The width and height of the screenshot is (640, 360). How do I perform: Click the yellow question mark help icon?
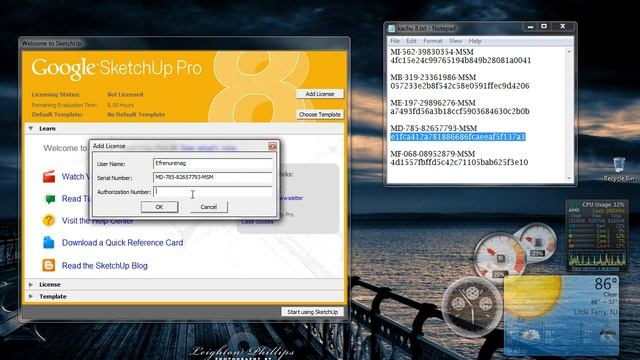point(49,220)
